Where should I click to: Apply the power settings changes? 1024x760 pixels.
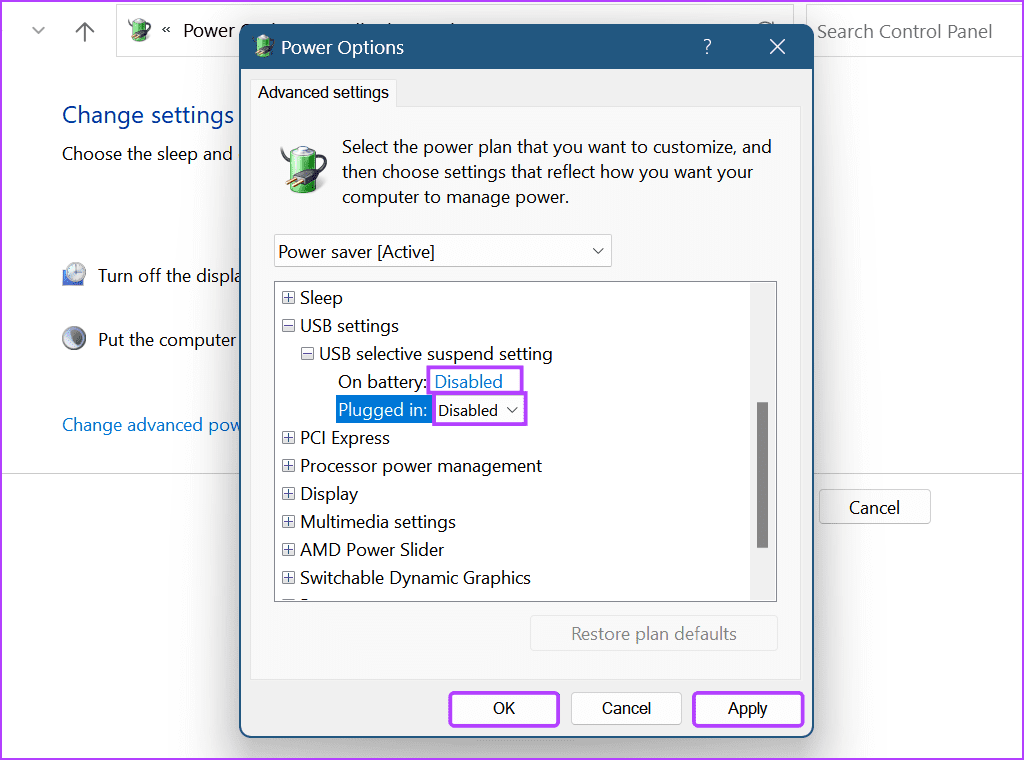pos(747,708)
